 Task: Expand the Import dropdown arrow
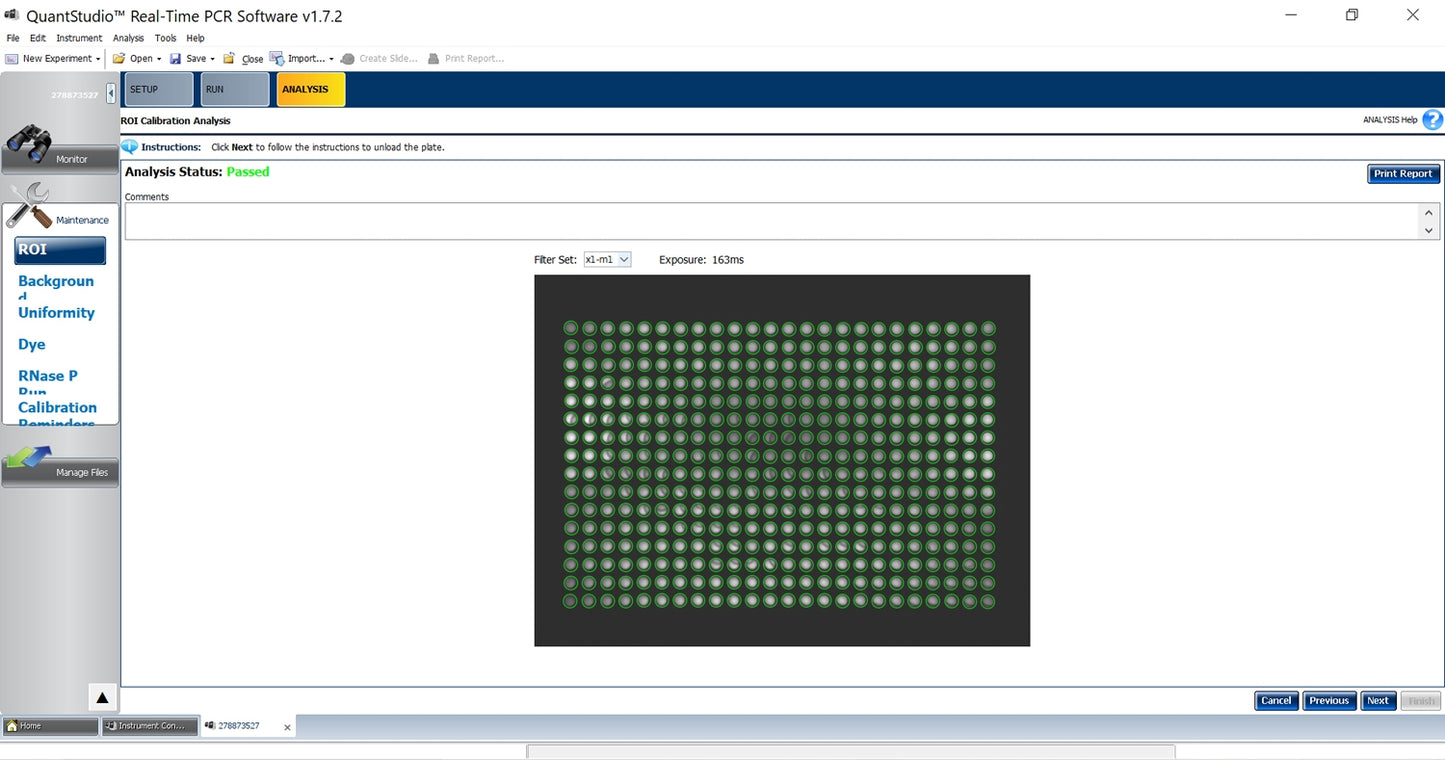tap(331, 59)
